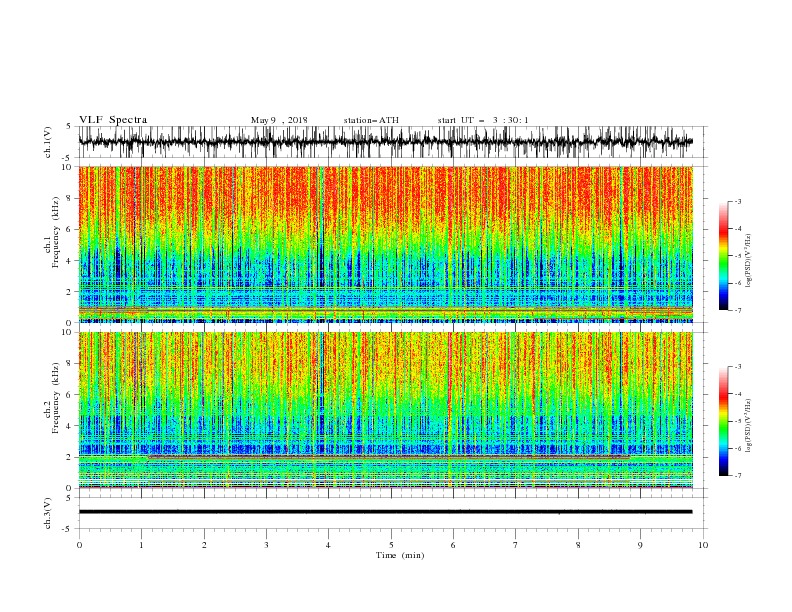792x612 pixels.
Task: Click the "ch.1(V)" axis label
Action: tap(48, 142)
